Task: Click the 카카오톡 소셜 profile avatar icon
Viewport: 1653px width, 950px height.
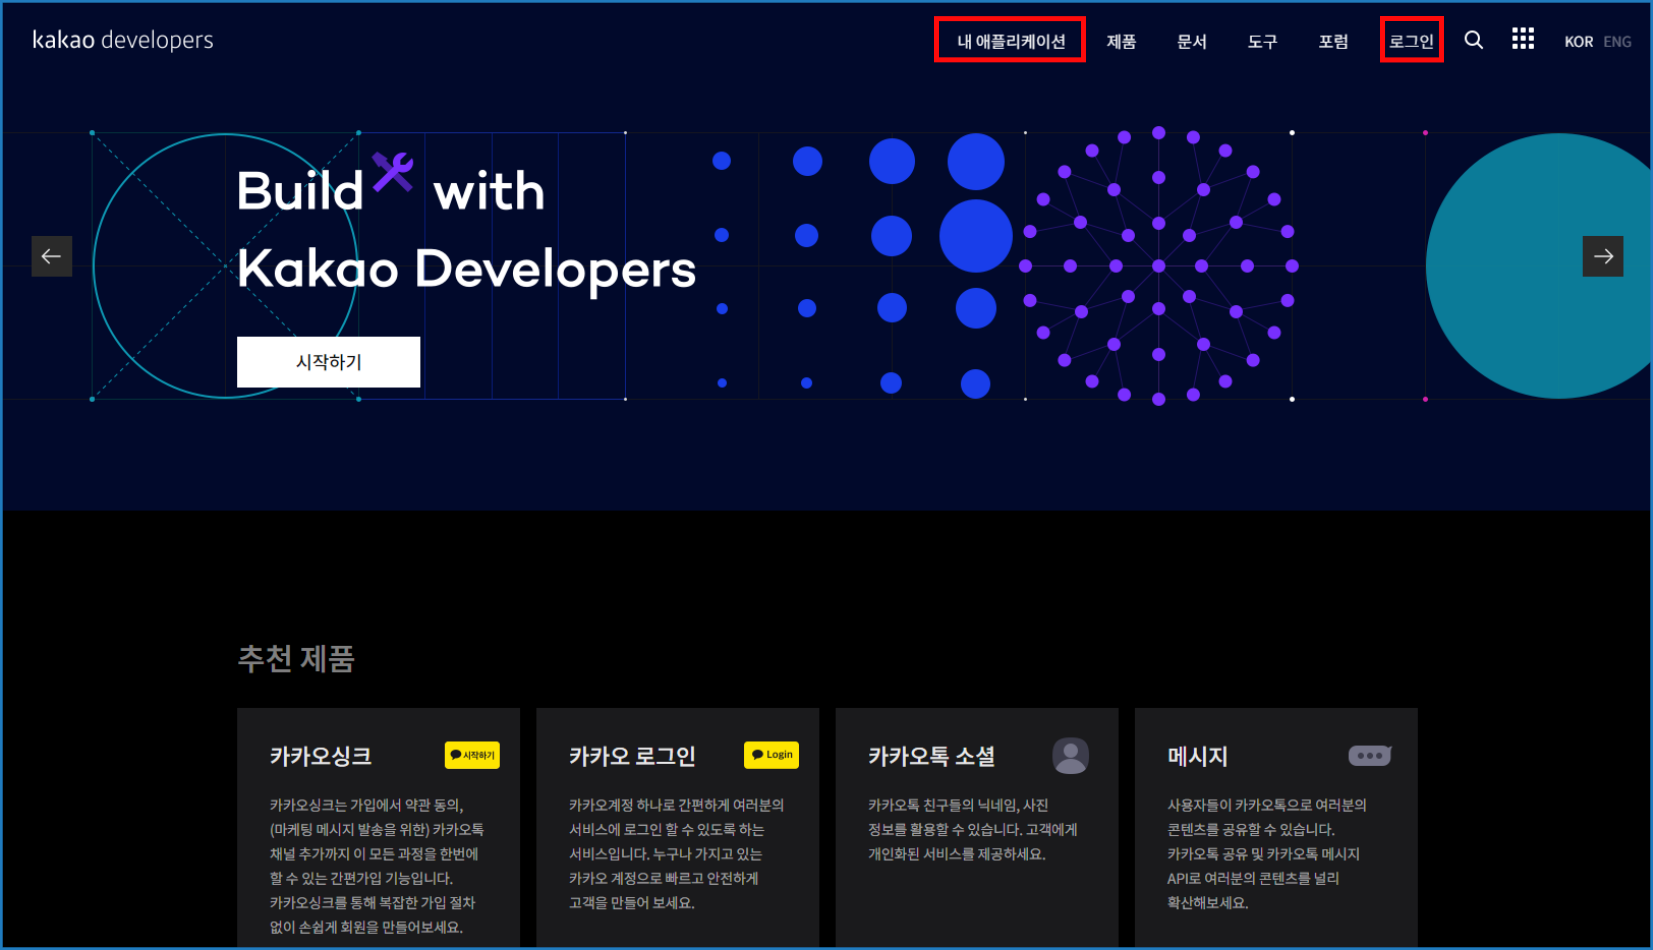Action: tap(1070, 756)
